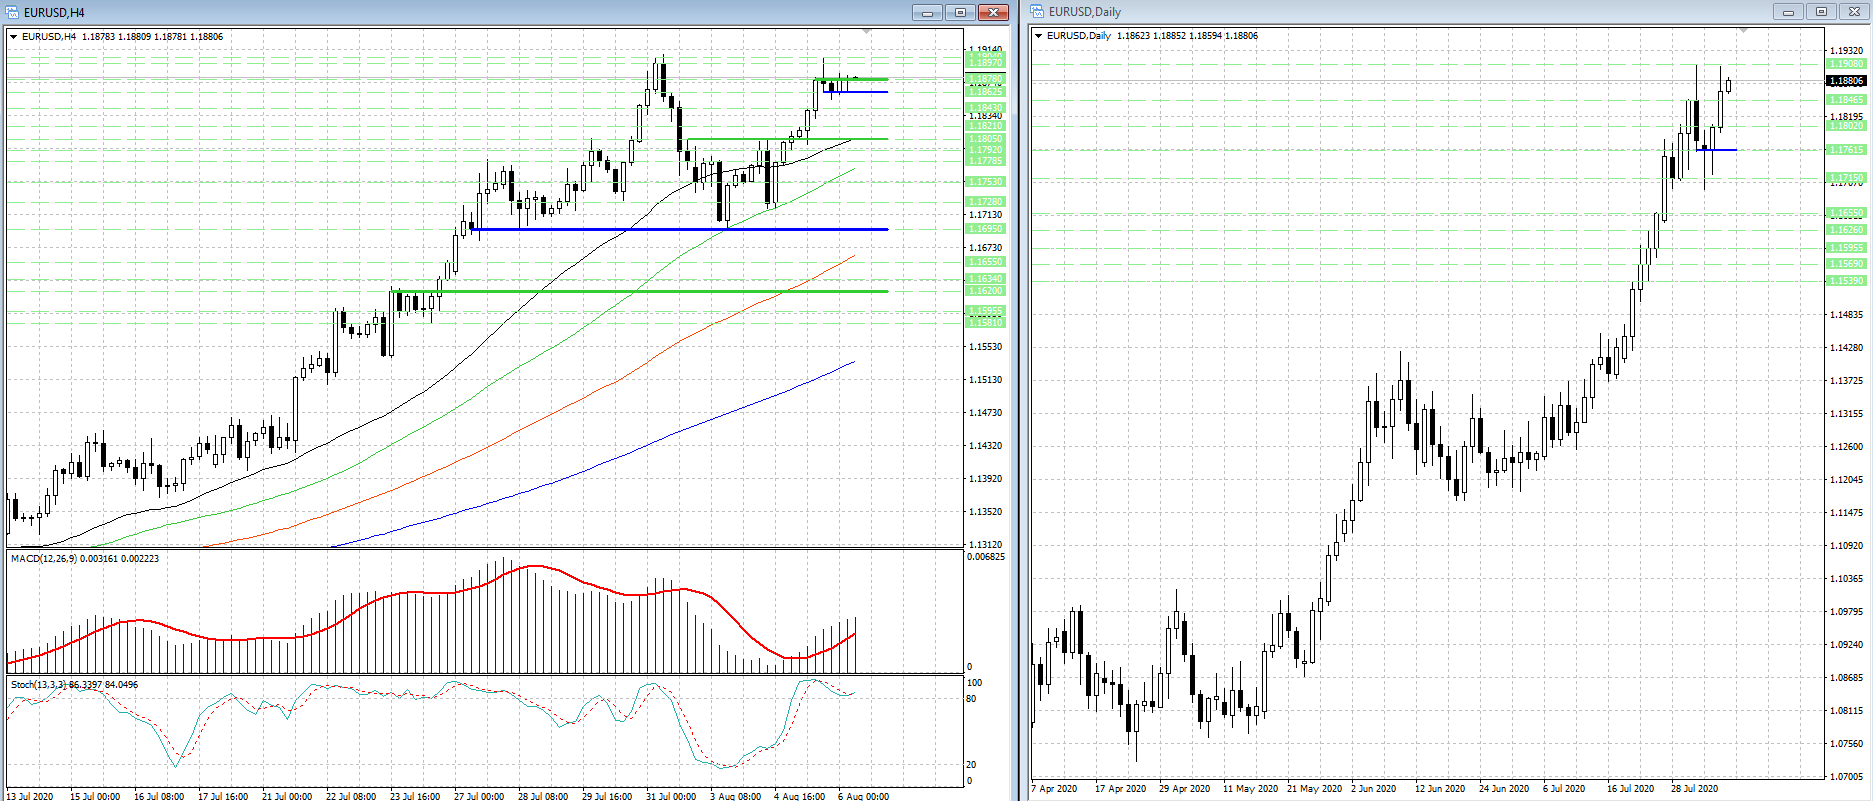1873x801 pixels.
Task: Click the chart shift marker on H4 chart
Action: tap(866, 32)
